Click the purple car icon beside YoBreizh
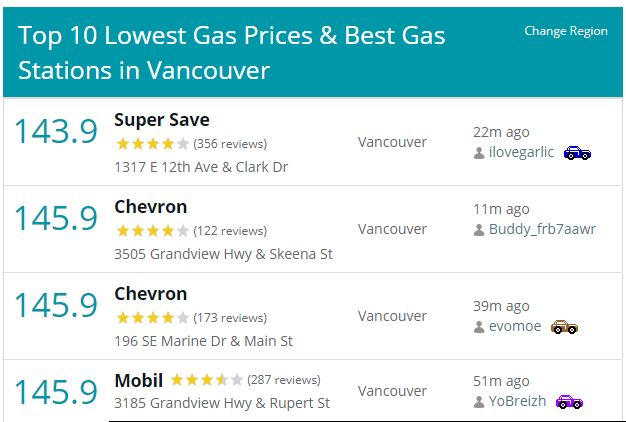Viewport: 626px width, 422px height. click(x=569, y=402)
